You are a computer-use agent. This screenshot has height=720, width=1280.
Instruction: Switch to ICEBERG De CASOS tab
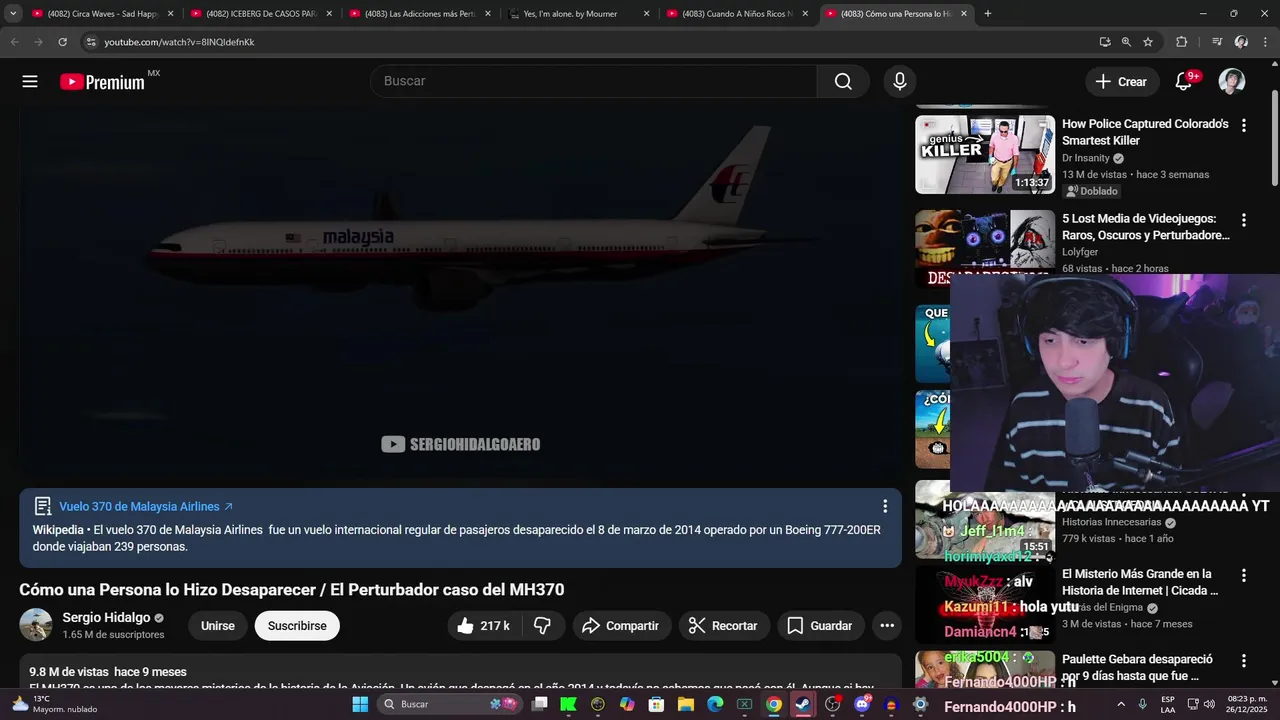pos(261,14)
